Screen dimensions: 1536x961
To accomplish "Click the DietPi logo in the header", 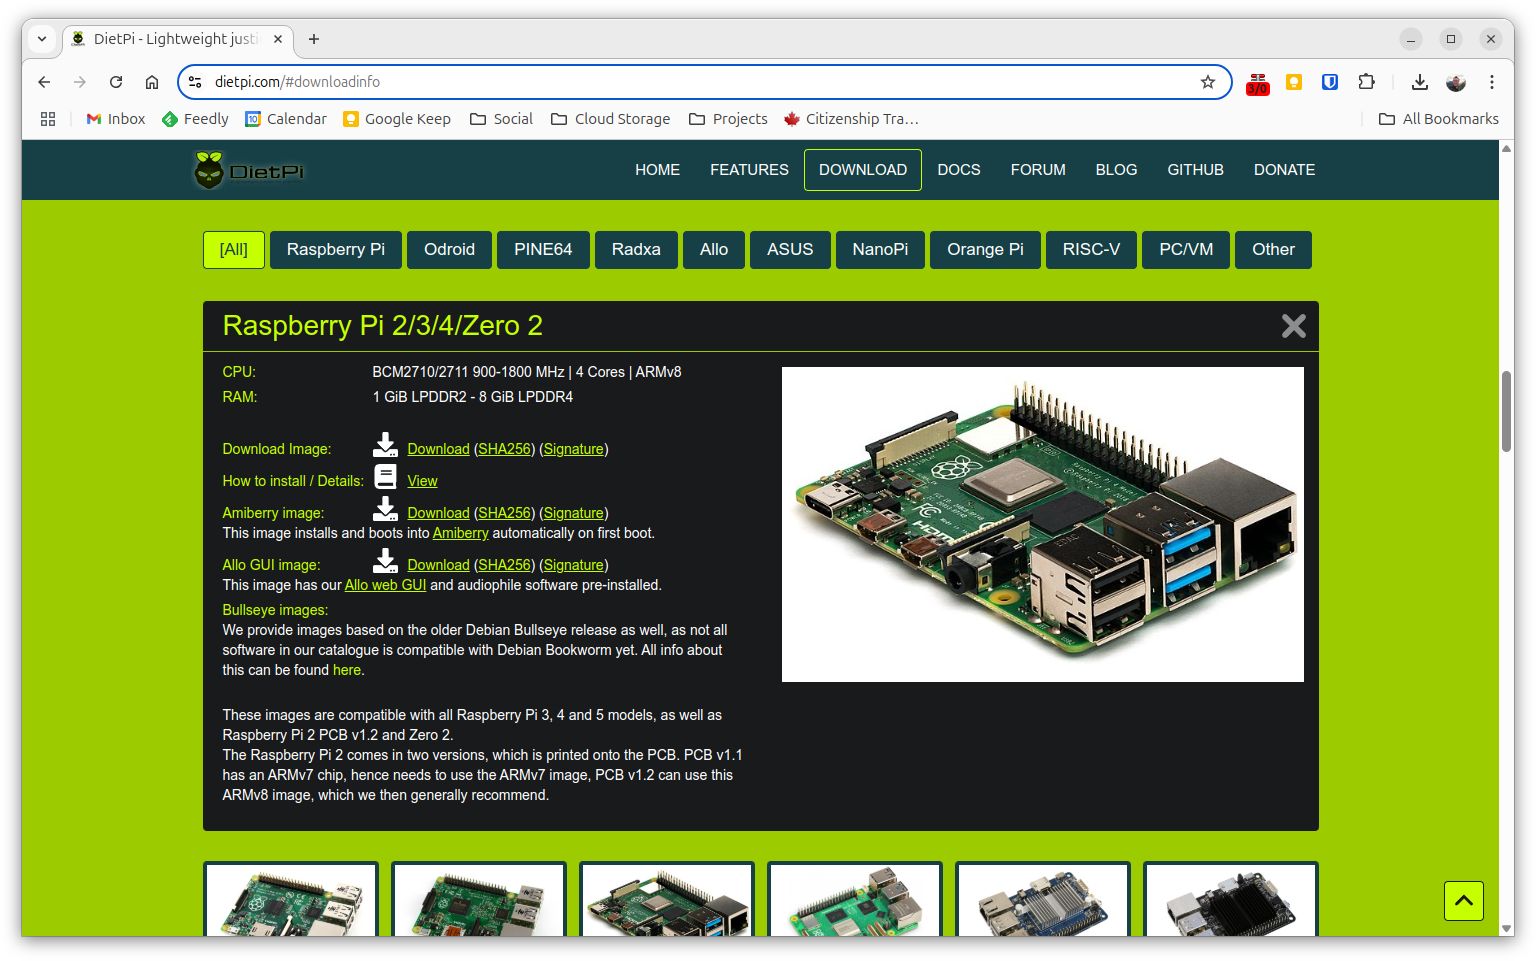I will (248, 169).
